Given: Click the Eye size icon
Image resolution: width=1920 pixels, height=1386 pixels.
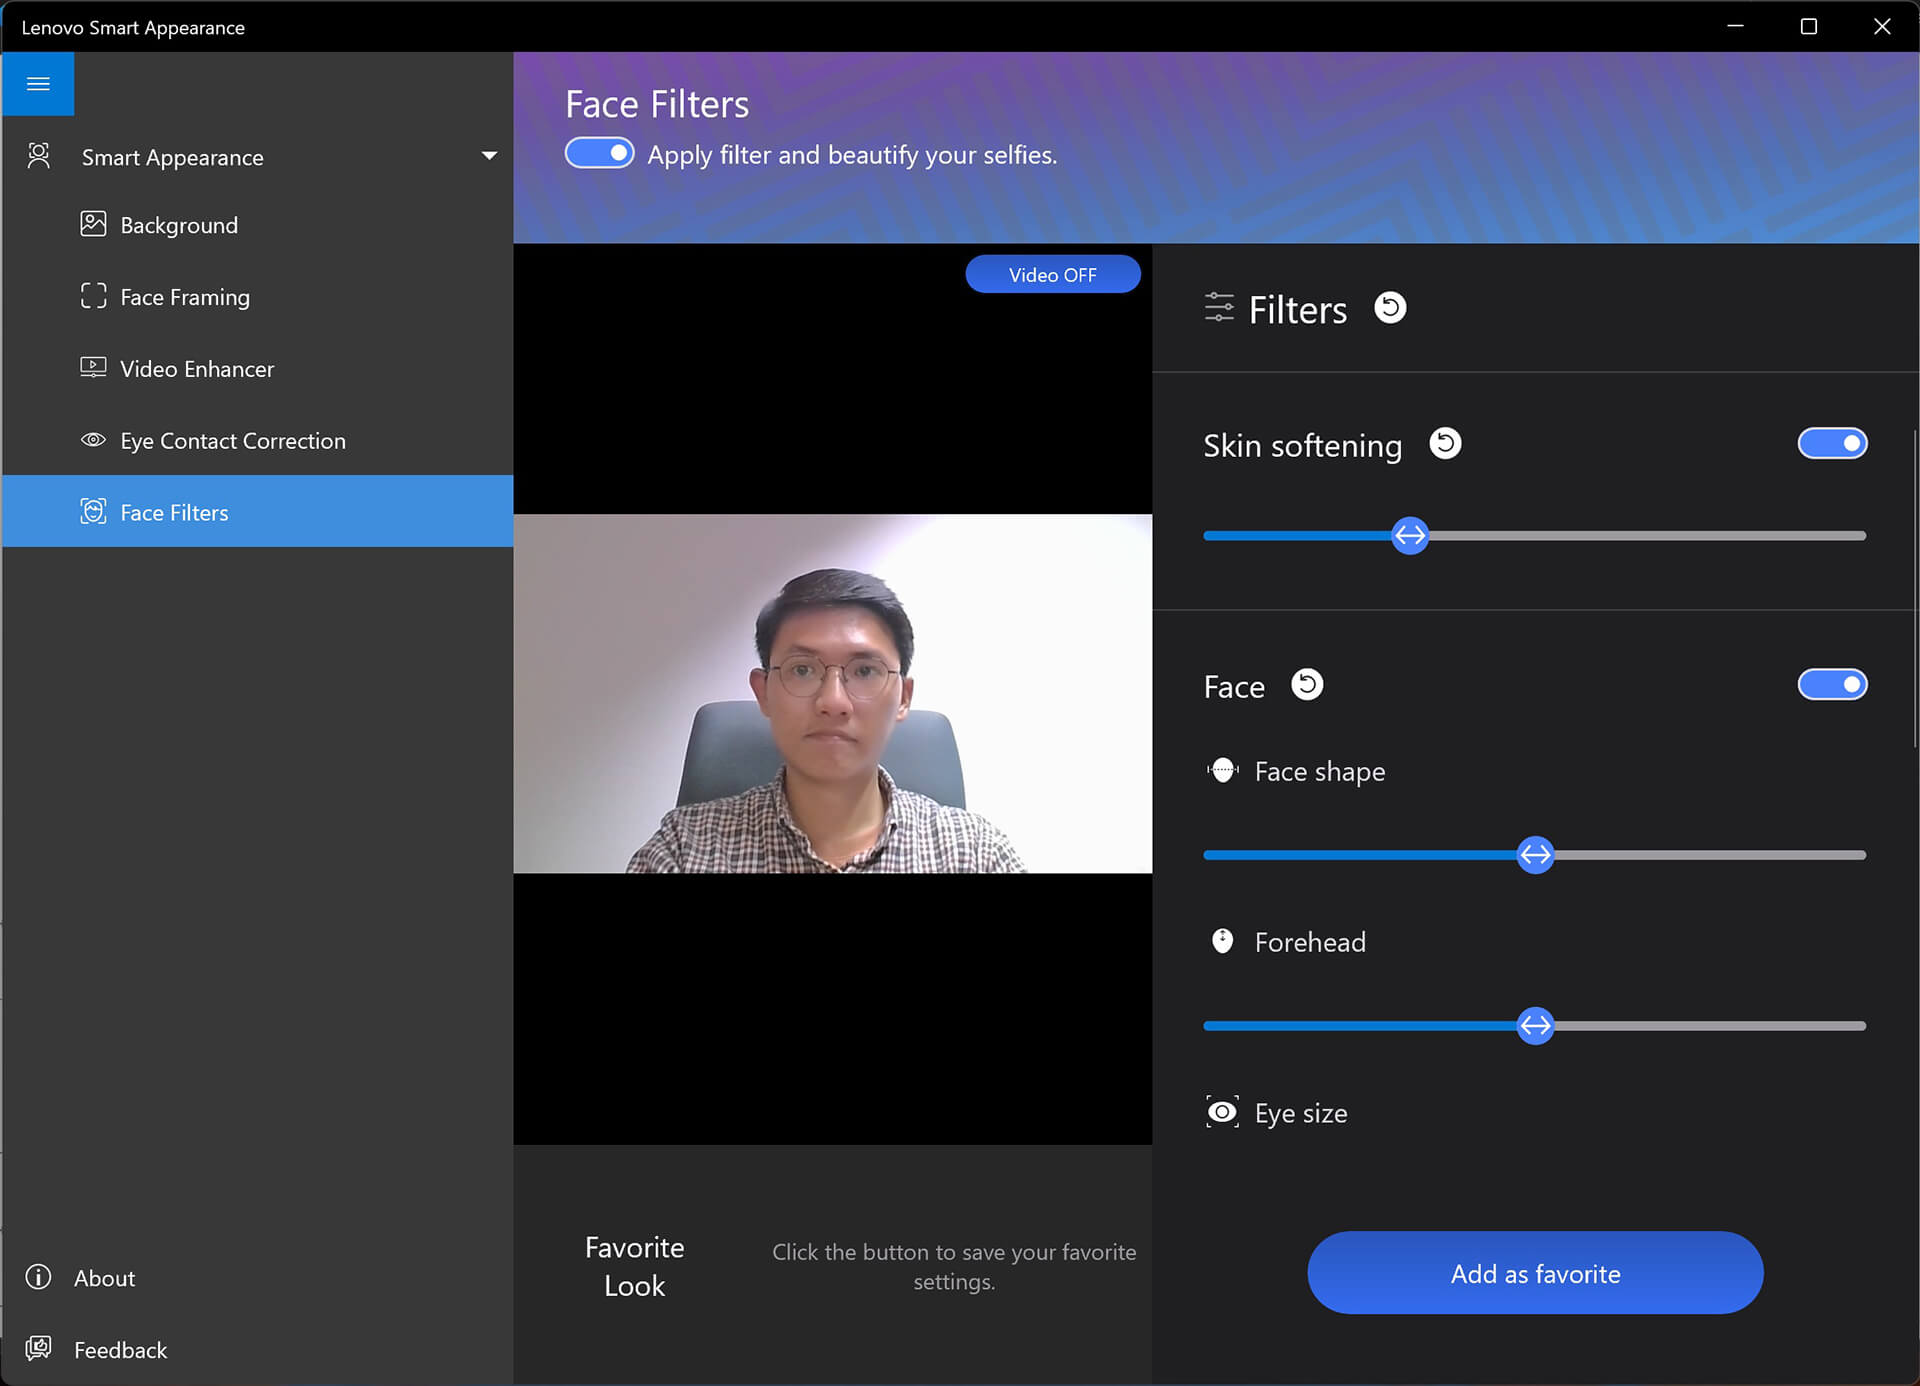Looking at the screenshot, I should click(x=1222, y=1112).
